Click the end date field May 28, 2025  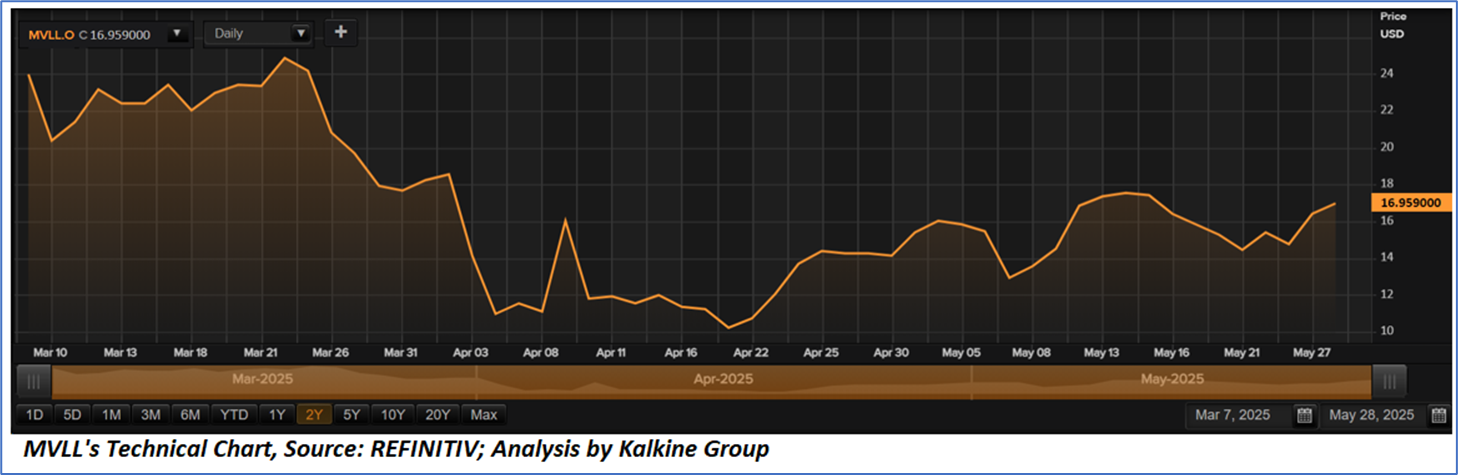(x=1374, y=415)
